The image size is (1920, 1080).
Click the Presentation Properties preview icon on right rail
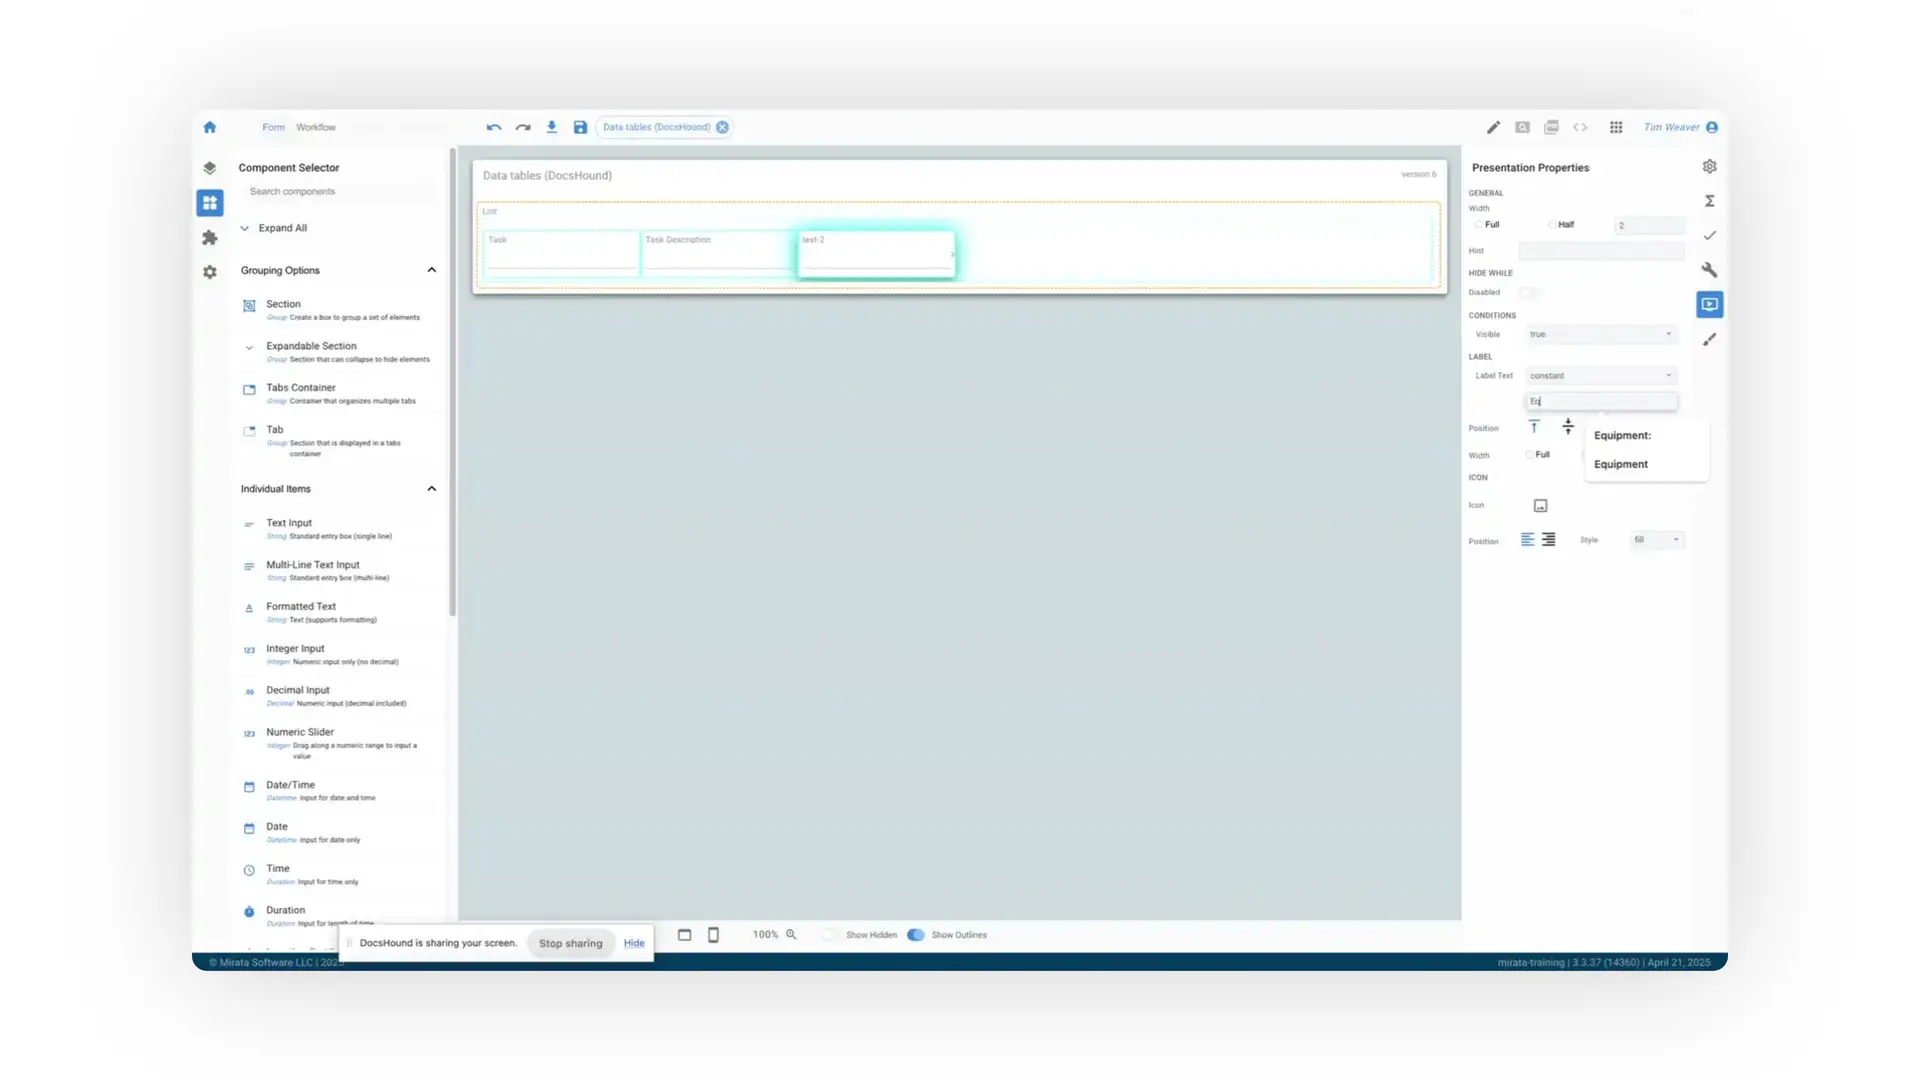pos(1710,304)
